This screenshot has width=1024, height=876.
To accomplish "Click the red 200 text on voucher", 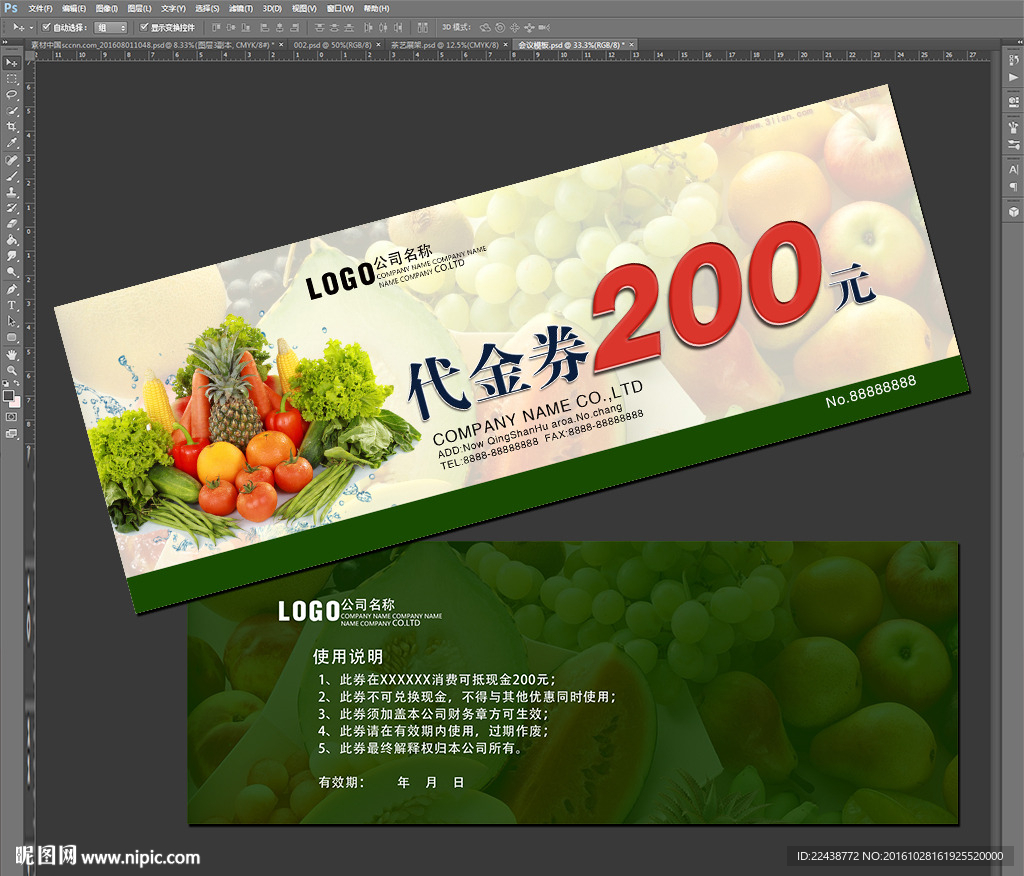I will tap(707, 297).
